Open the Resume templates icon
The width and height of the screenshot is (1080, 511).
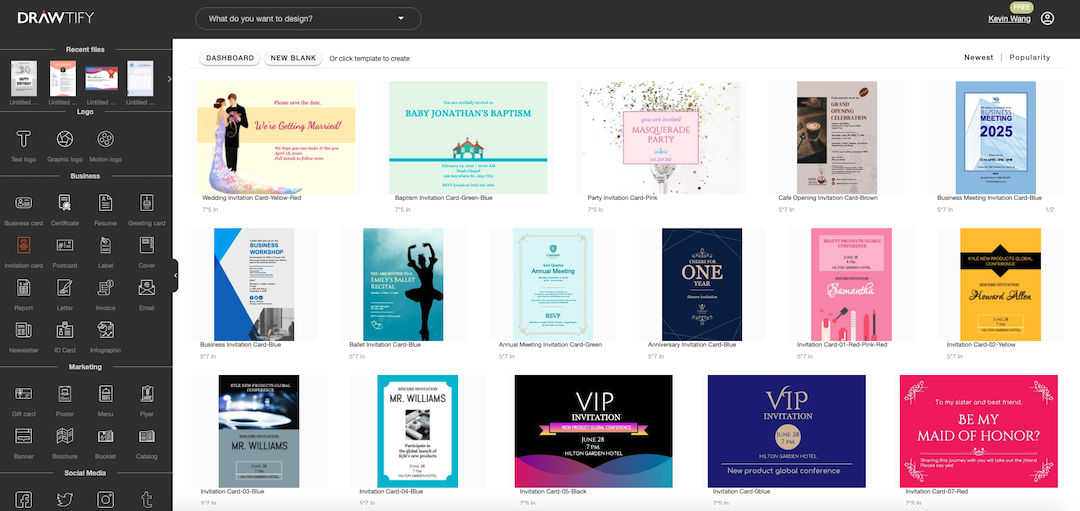pyautogui.click(x=105, y=202)
